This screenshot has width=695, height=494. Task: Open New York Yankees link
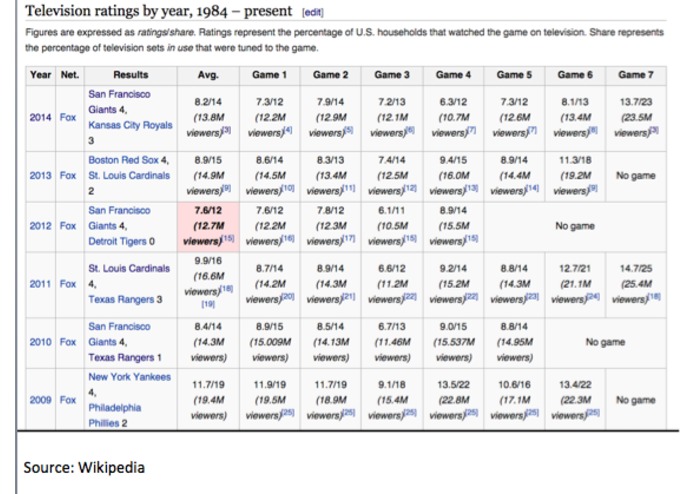click(129, 377)
